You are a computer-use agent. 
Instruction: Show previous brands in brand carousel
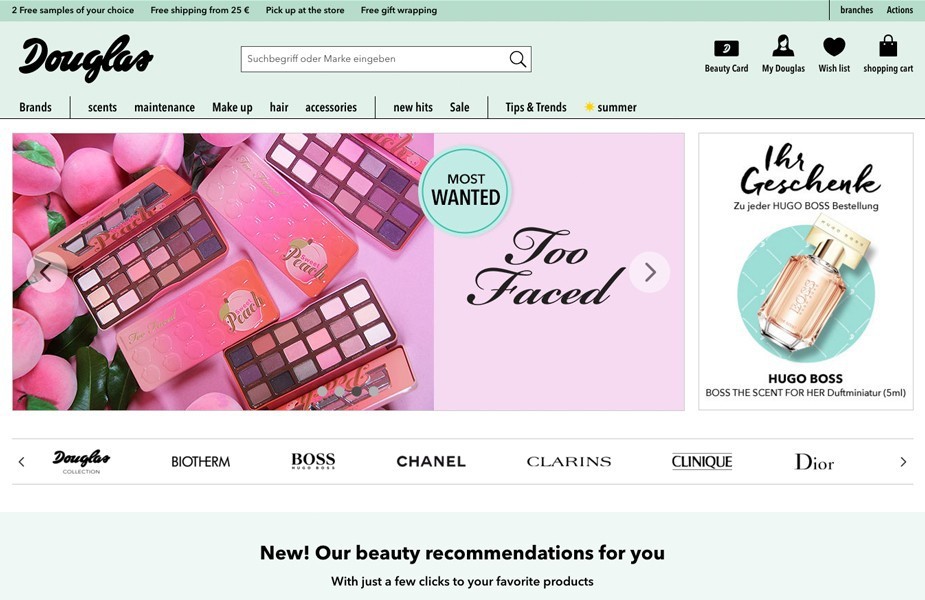coord(22,462)
